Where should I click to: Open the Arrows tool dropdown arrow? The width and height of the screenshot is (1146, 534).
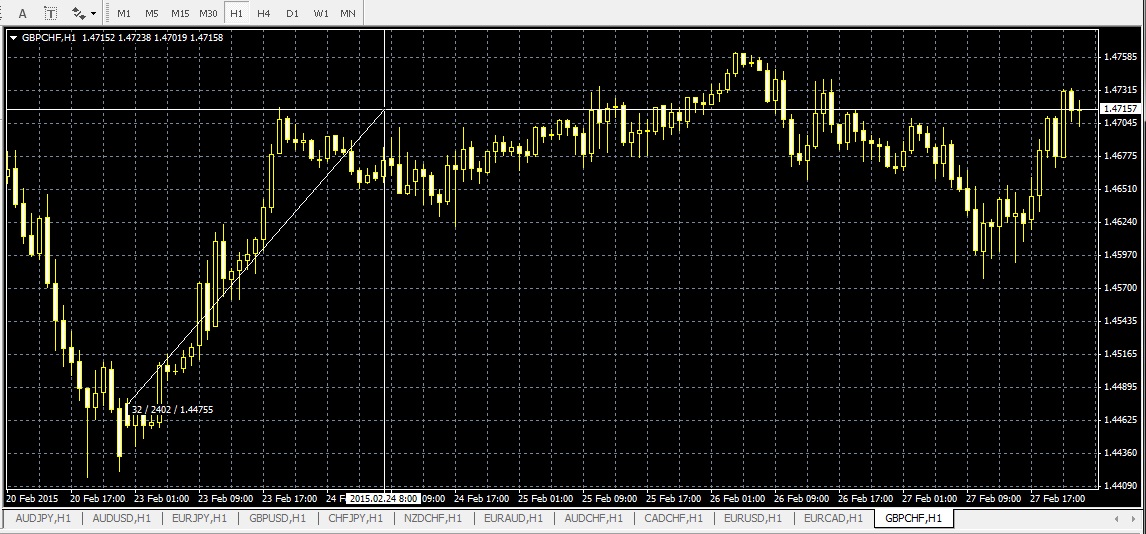point(94,13)
